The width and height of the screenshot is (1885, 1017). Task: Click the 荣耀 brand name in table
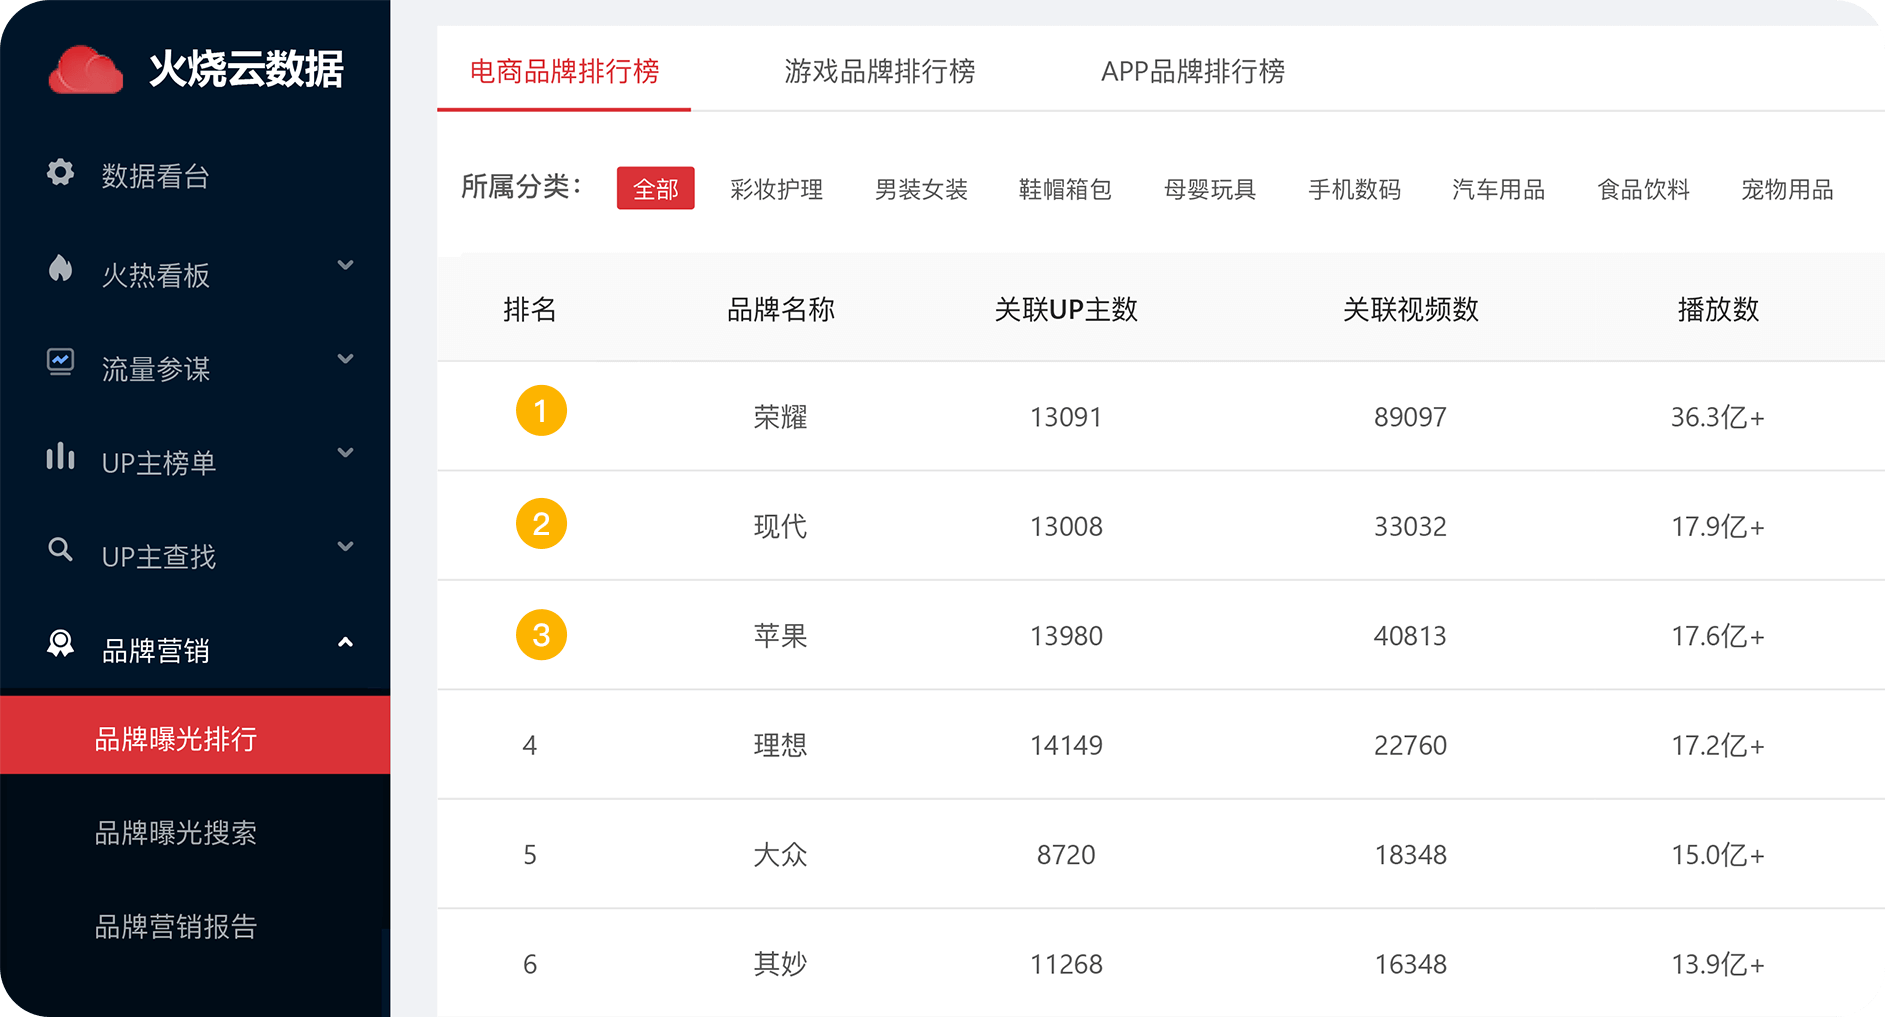click(x=780, y=417)
